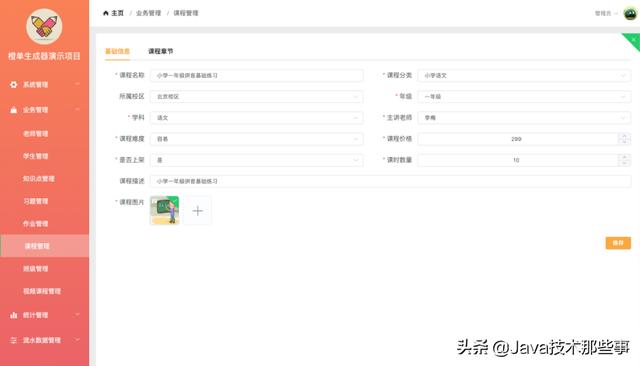Screen dimensions: 640x366
Task: Switch to the 基础信息 tab
Action: point(117,51)
